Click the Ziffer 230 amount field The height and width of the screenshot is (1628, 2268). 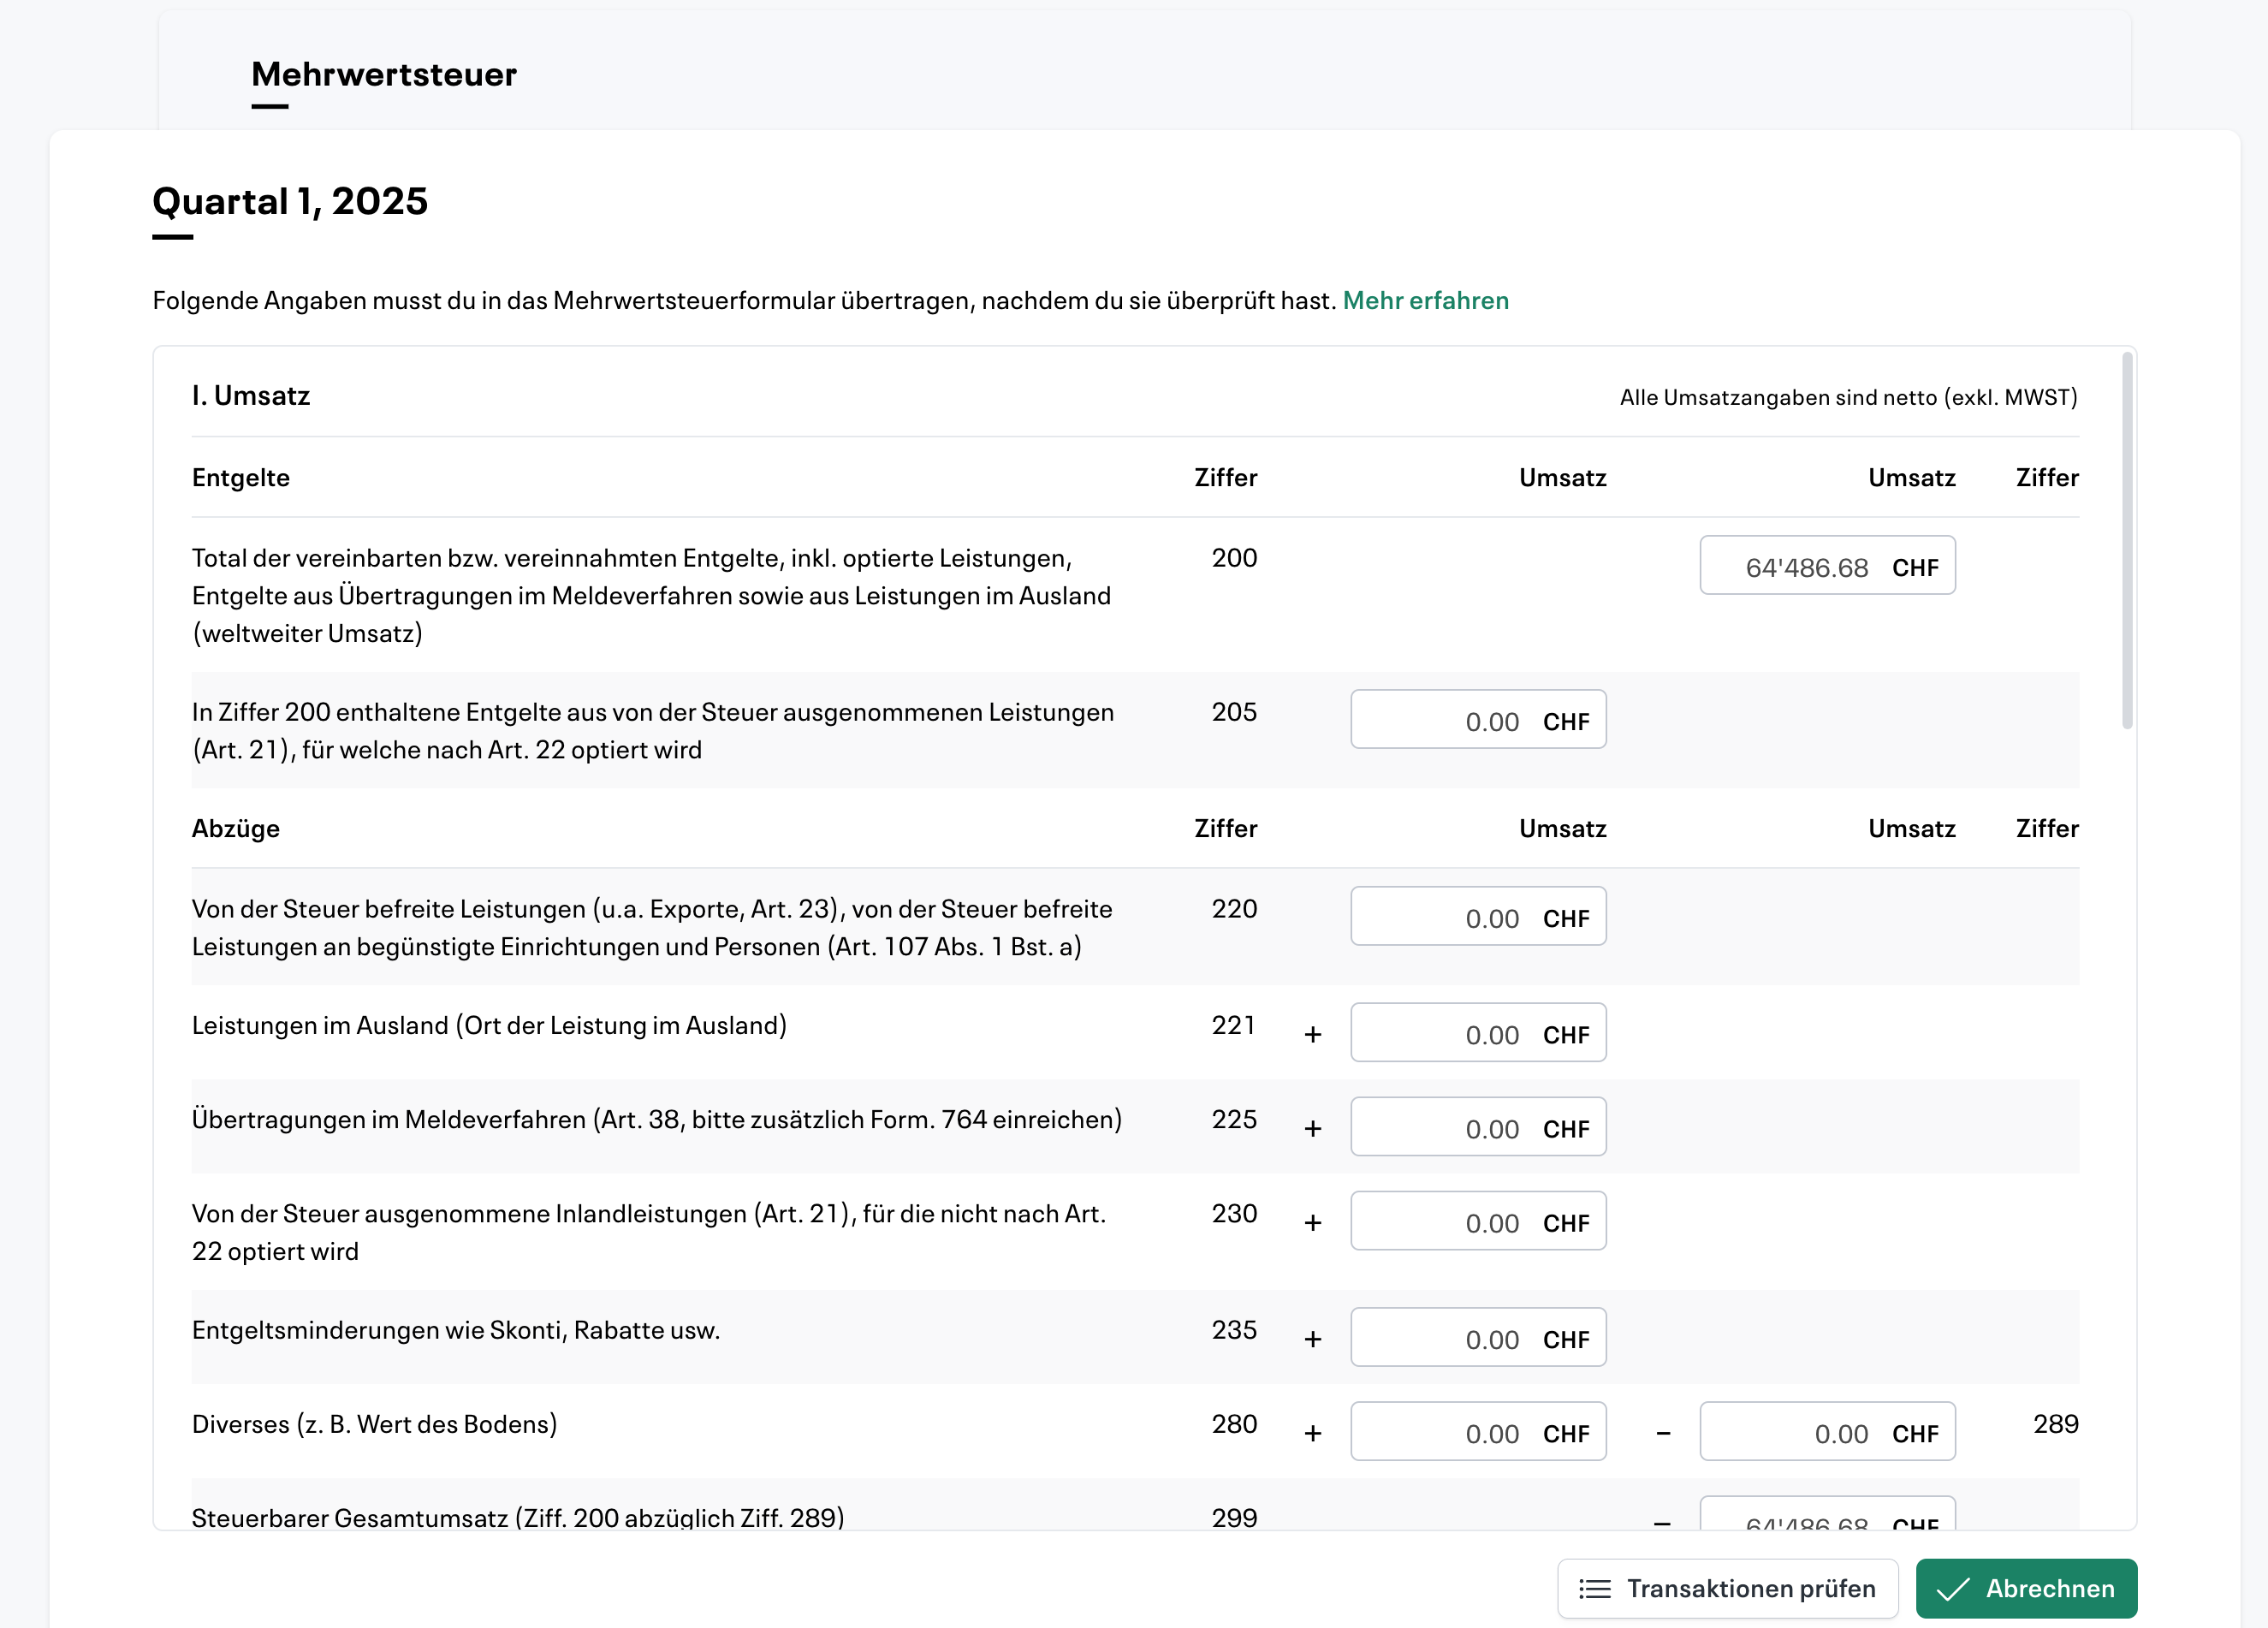(1478, 1221)
